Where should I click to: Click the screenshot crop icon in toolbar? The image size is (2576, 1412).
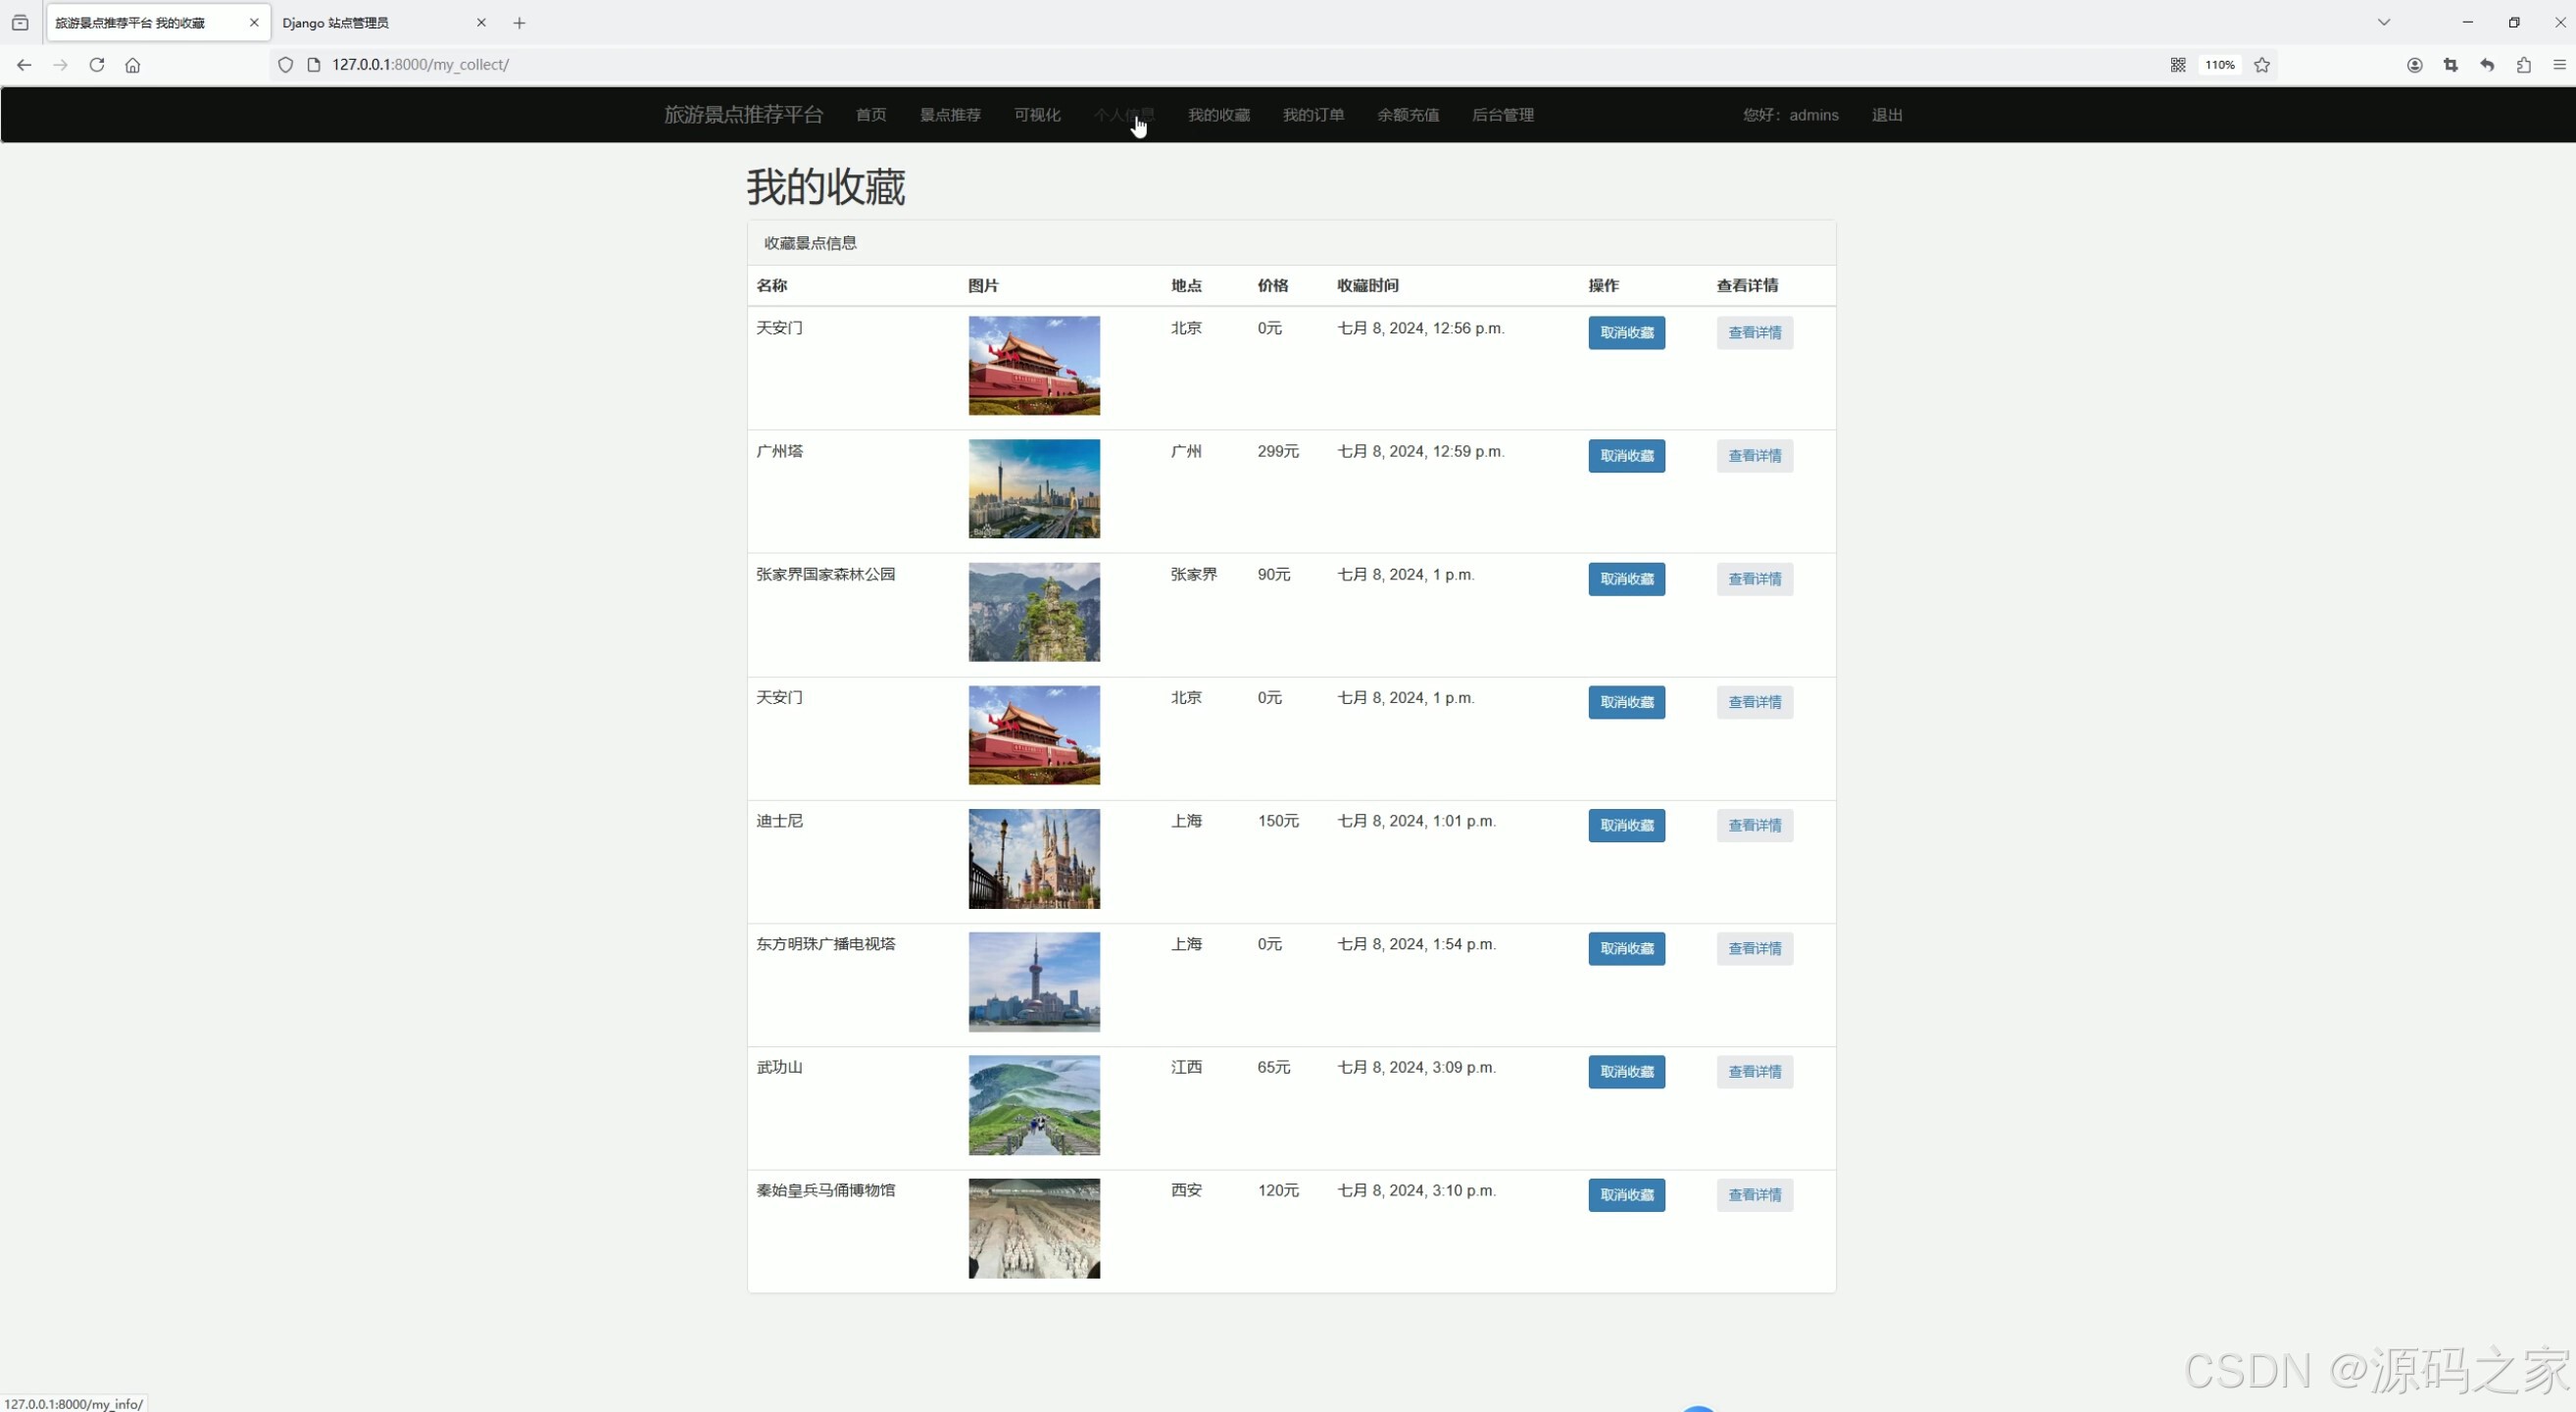2451,65
